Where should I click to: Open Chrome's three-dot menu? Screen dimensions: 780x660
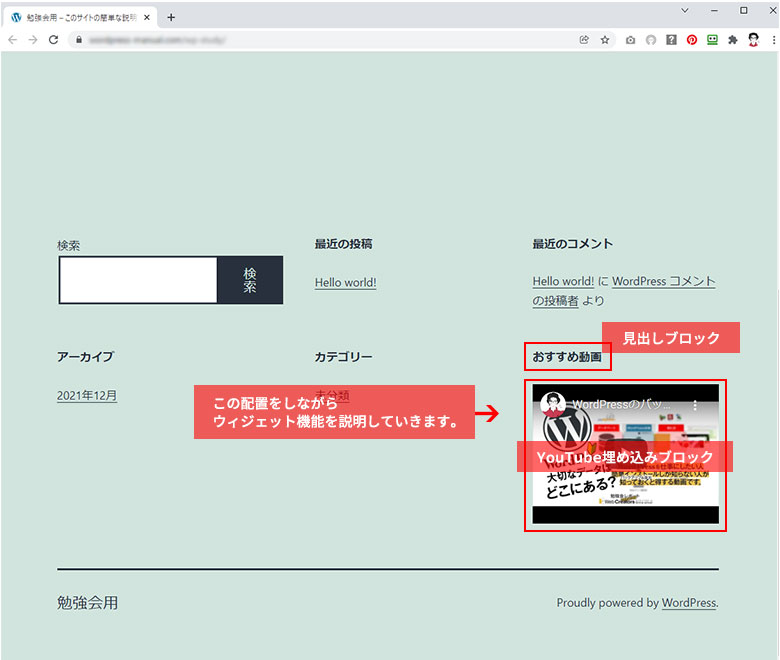coord(774,40)
